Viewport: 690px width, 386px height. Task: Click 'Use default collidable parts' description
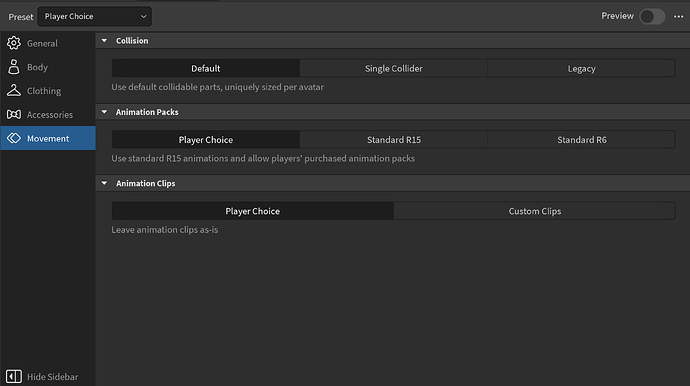click(x=217, y=87)
